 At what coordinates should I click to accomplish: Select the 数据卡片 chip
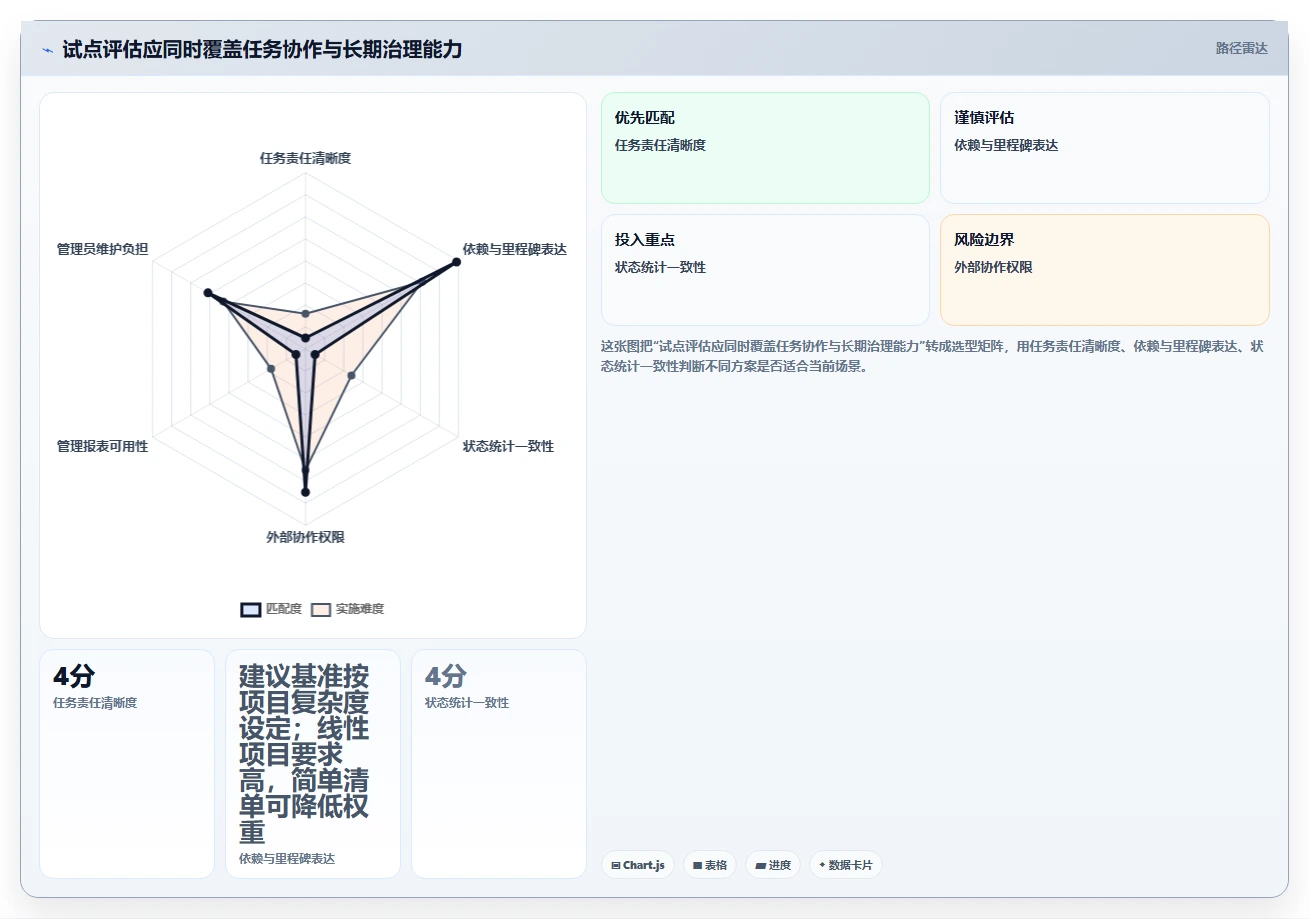click(846, 865)
